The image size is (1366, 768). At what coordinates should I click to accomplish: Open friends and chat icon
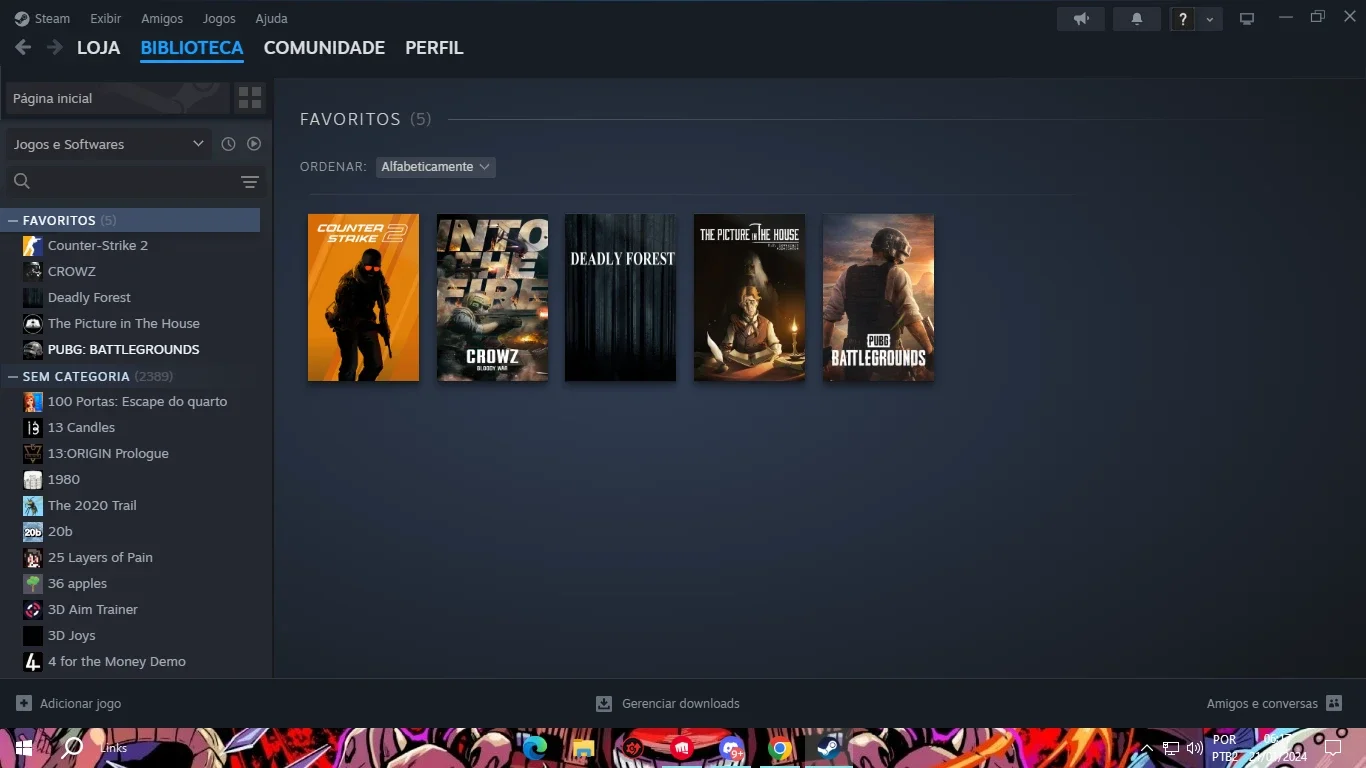tap(1334, 703)
